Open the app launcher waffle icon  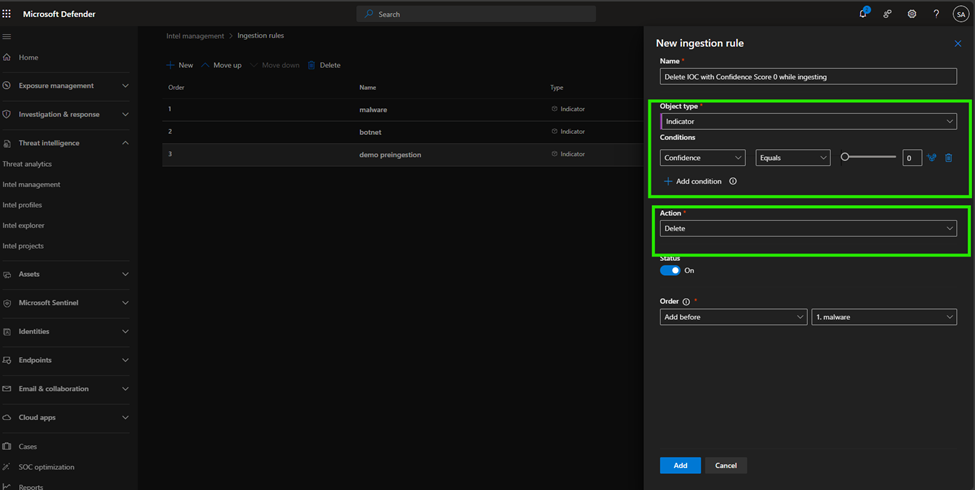[7, 14]
